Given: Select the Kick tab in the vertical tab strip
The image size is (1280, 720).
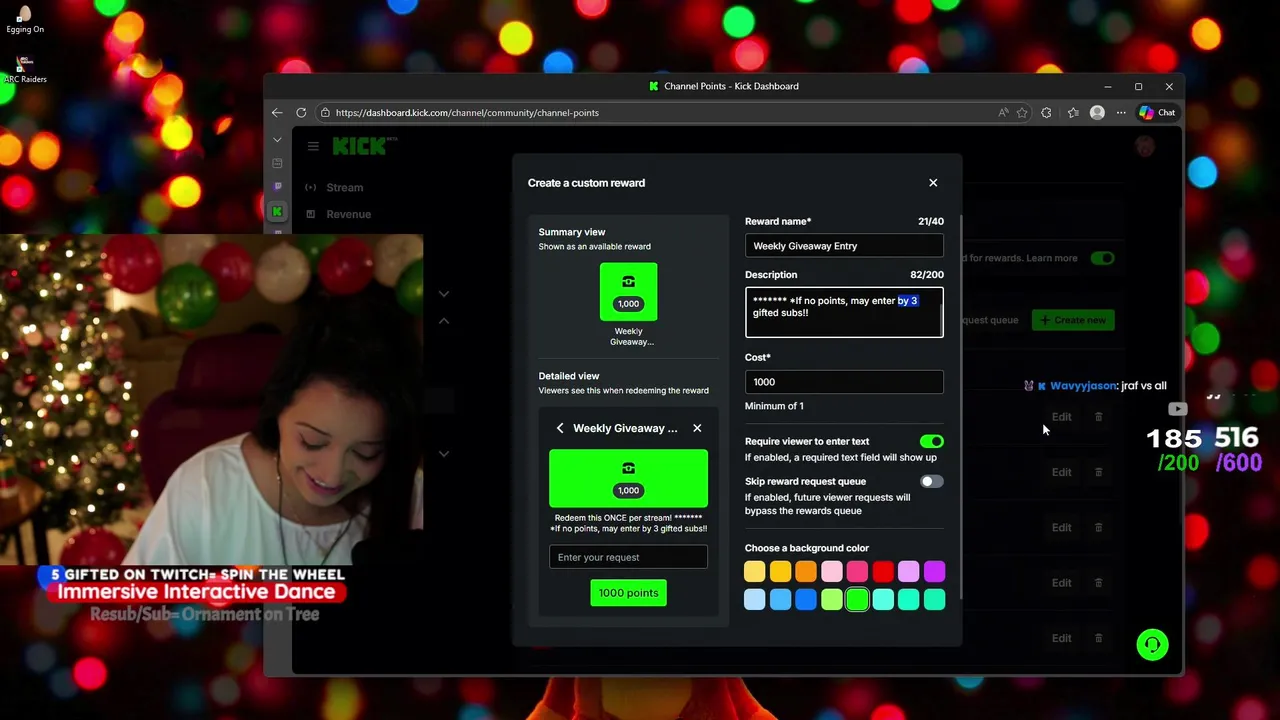Looking at the screenshot, I should 277,211.
